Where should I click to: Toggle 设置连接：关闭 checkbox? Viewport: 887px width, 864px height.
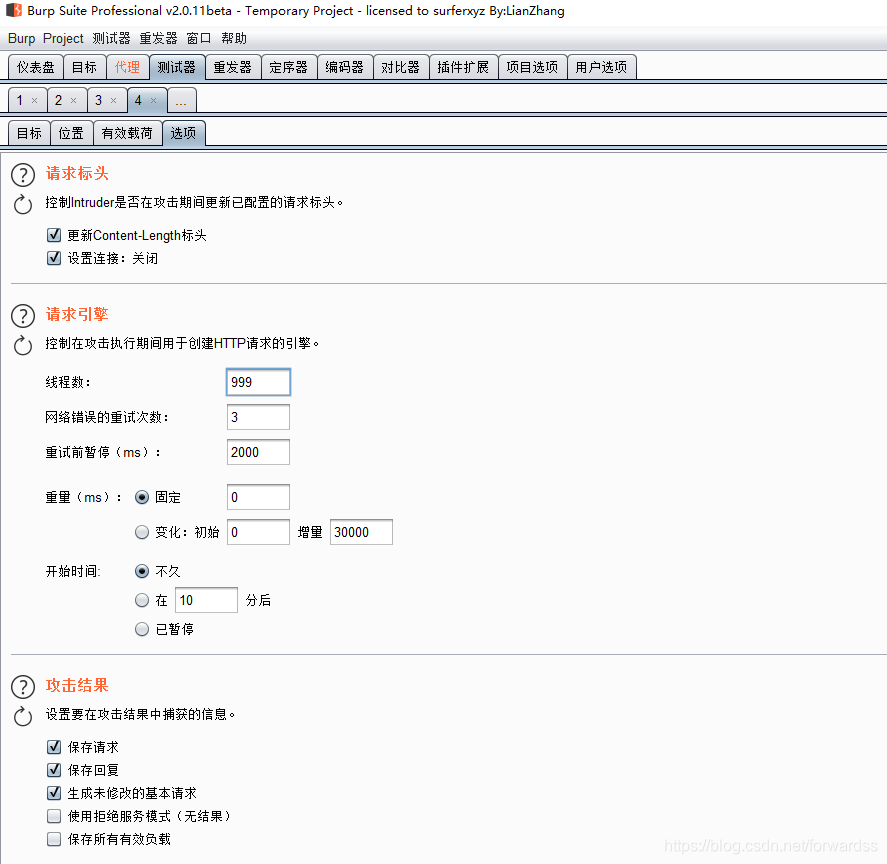click(54, 258)
